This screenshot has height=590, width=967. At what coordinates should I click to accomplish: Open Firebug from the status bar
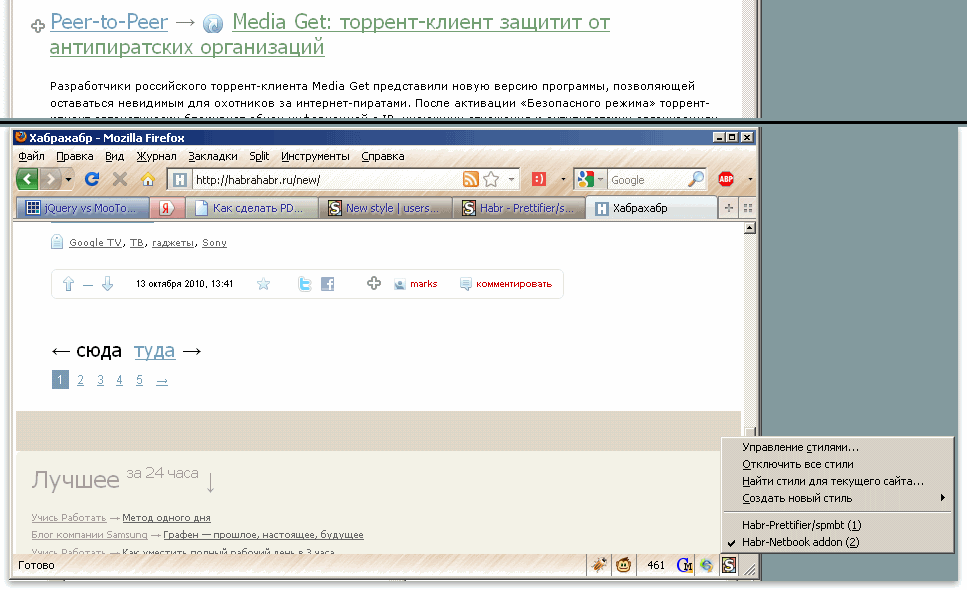(x=599, y=565)
